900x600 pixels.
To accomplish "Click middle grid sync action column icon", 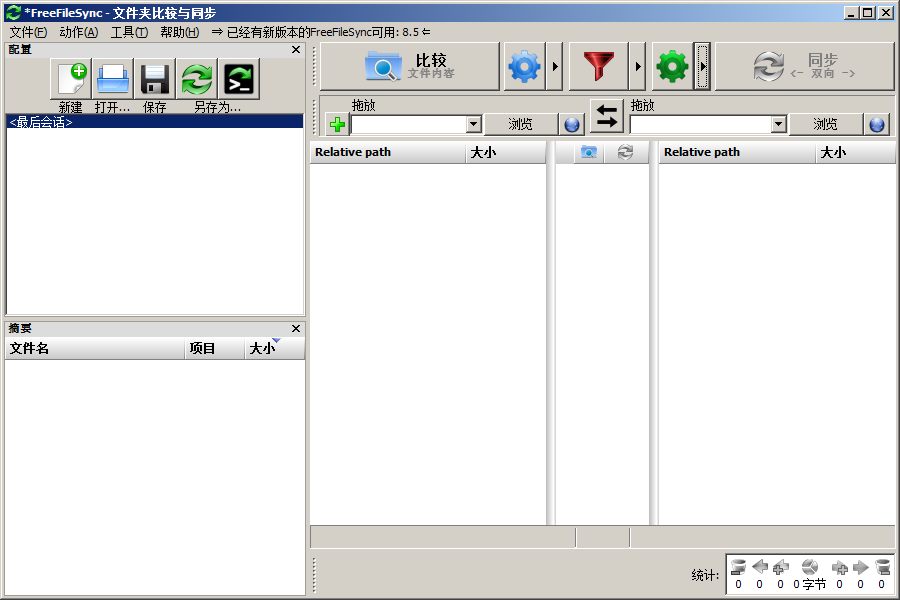I will pos(625,152).
